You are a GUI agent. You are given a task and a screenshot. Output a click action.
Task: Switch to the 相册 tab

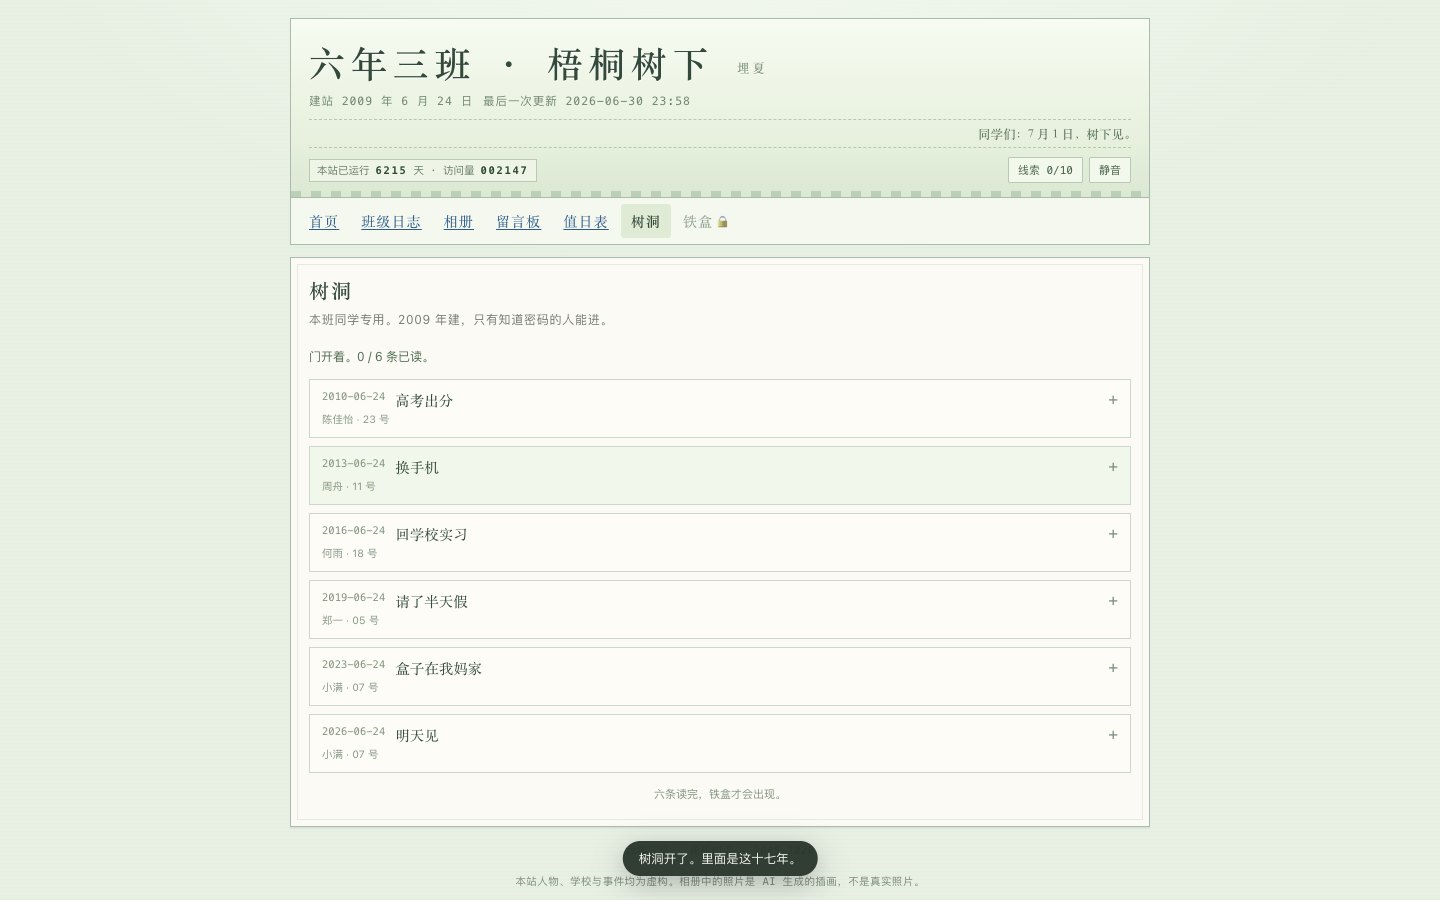(459, 222)
